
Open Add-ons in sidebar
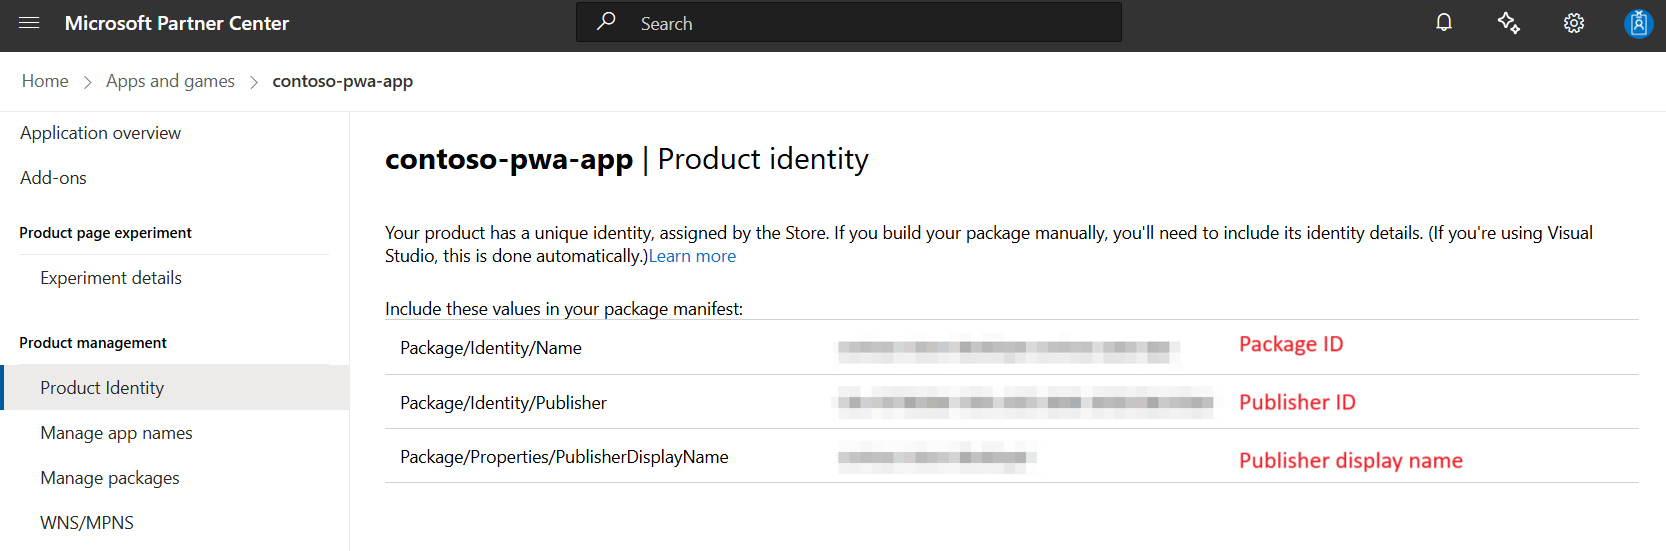point(53,178)
